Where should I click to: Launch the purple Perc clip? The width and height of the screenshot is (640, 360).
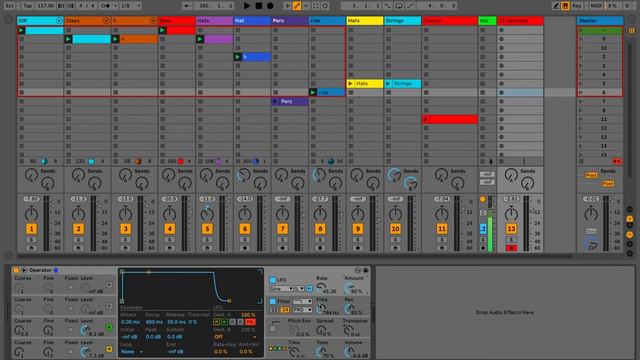point(276,101)
